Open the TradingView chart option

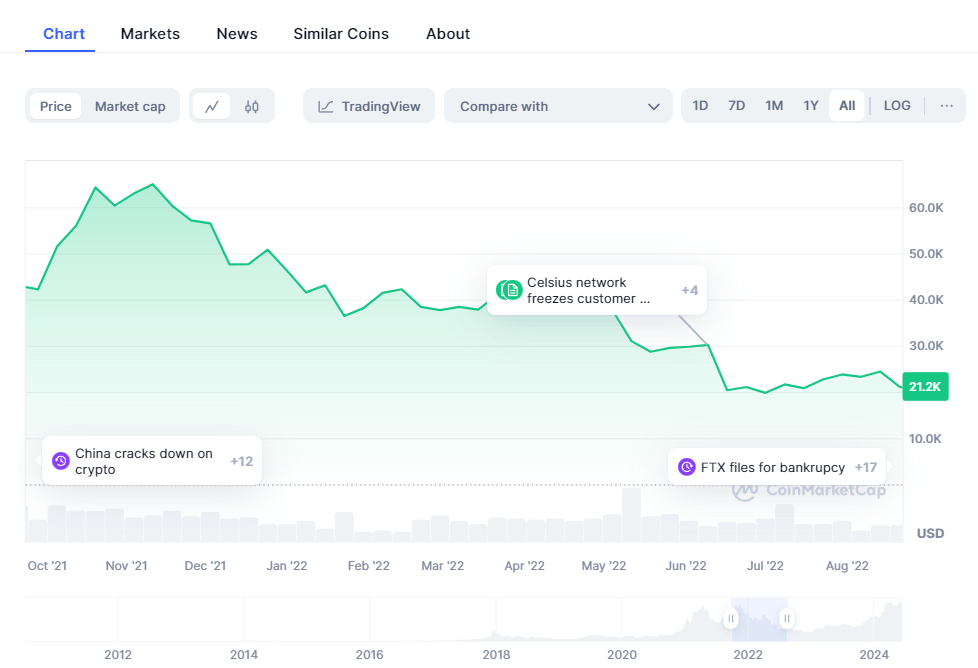coord(368,105)
